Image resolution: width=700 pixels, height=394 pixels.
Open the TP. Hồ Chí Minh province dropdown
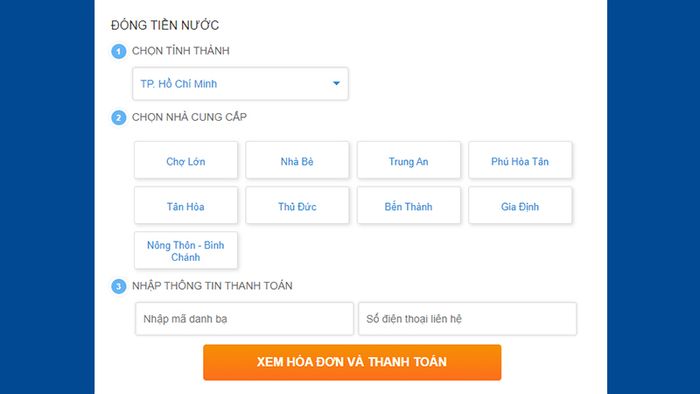[x=240, y=83]
